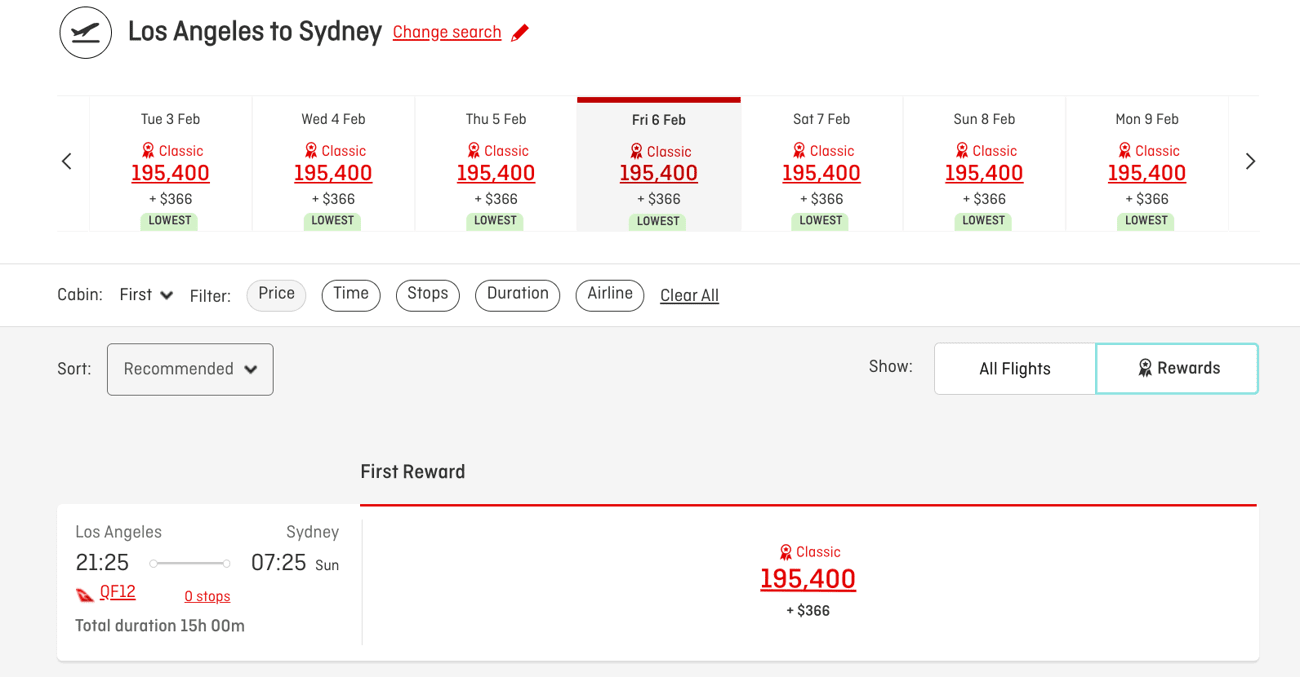Select the 195,400 Classic fare for the QF12 flight
This screenshot has height=677, width=1300.
point(808,579)
